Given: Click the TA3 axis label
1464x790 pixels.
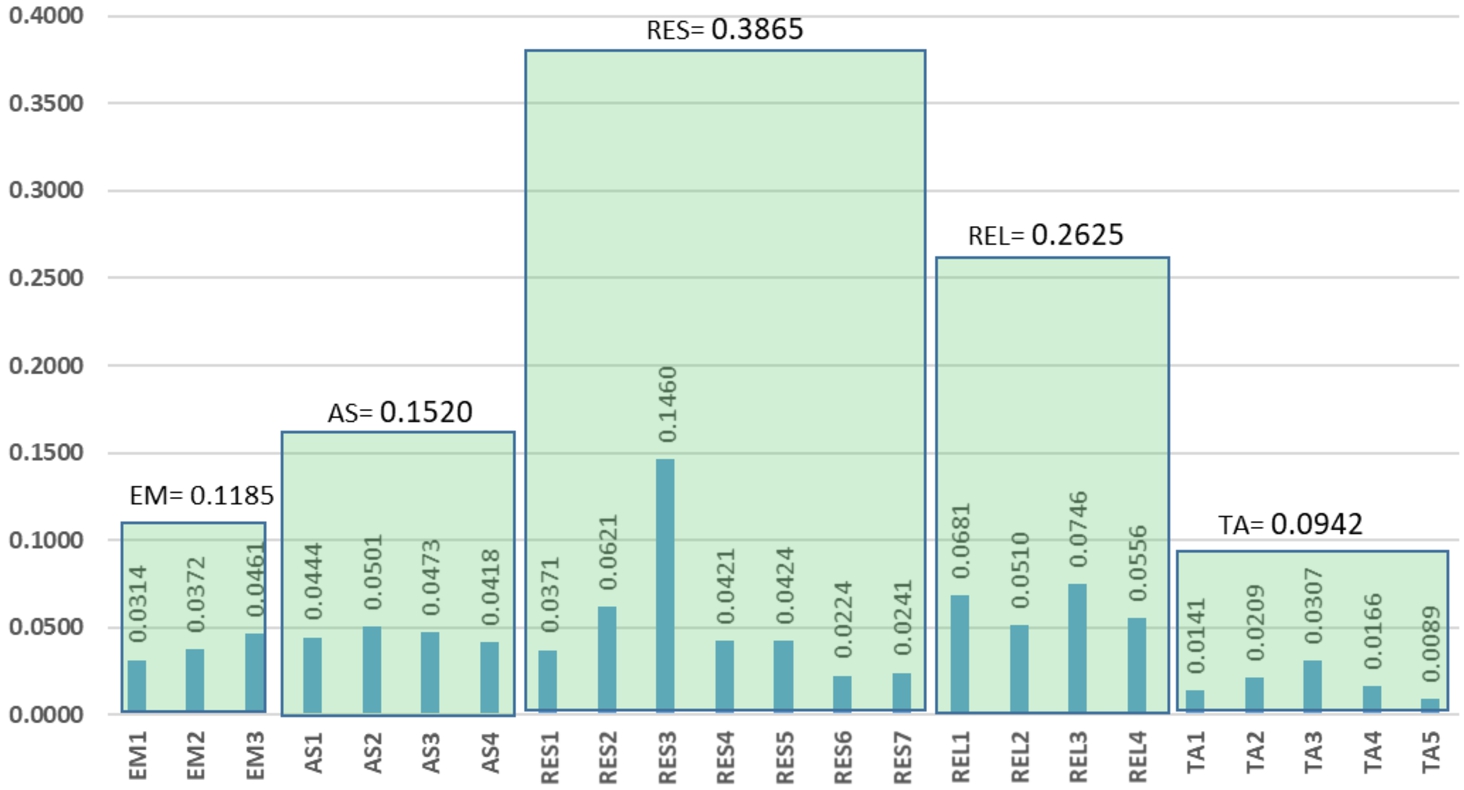Looking at the screenshot, I should point(1312,751).
